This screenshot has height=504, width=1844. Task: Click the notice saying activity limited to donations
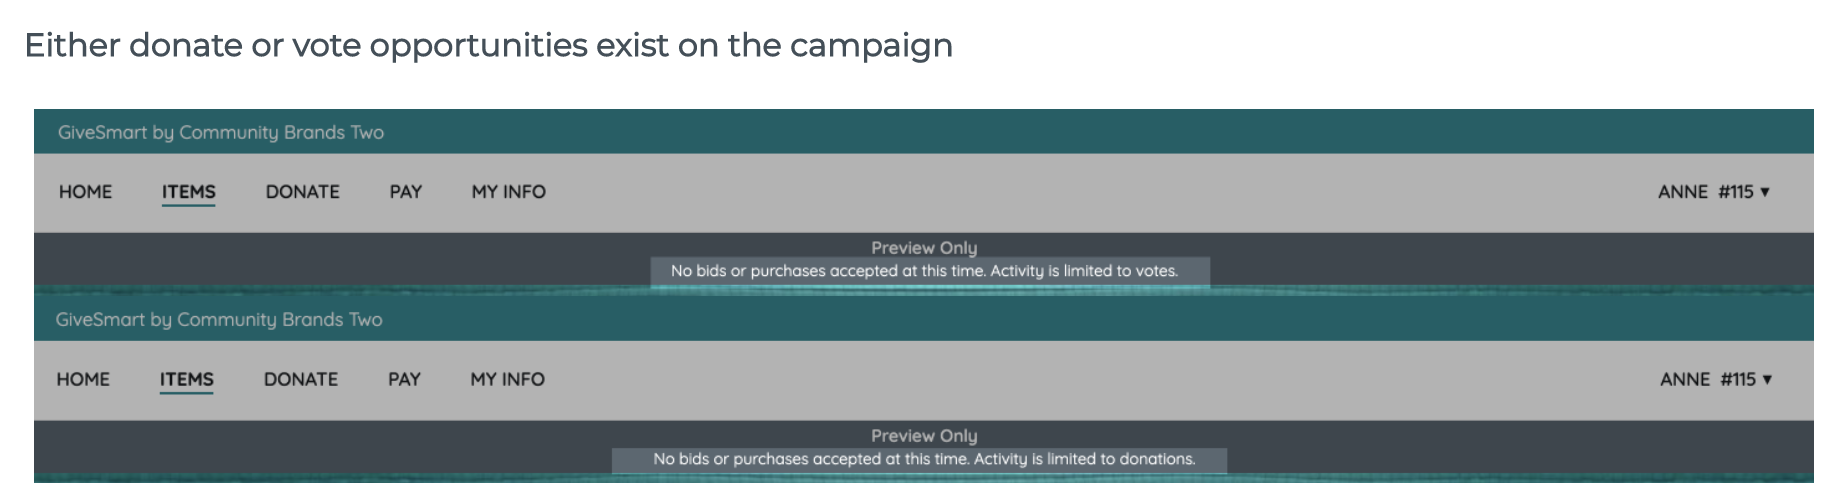point(924,459)
